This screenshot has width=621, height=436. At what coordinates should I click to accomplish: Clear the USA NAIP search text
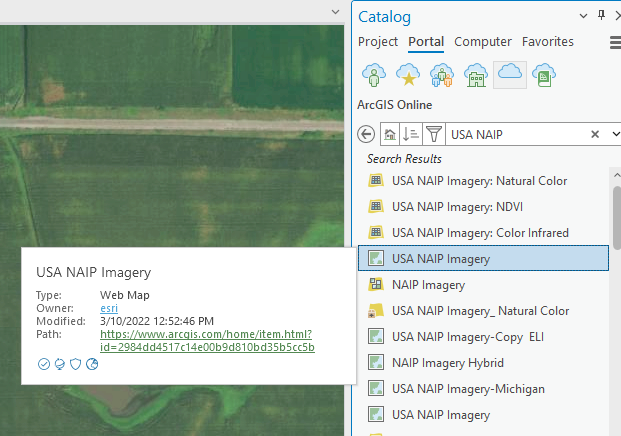[x=595, y=134]
